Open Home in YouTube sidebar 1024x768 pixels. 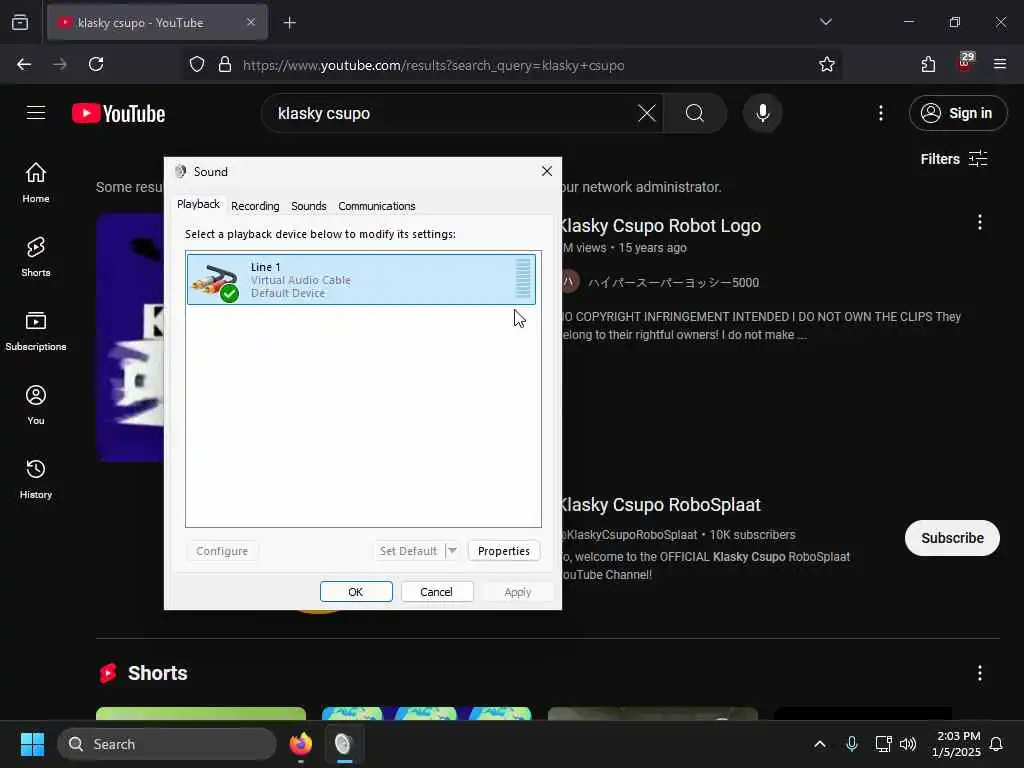coord(36,183)
